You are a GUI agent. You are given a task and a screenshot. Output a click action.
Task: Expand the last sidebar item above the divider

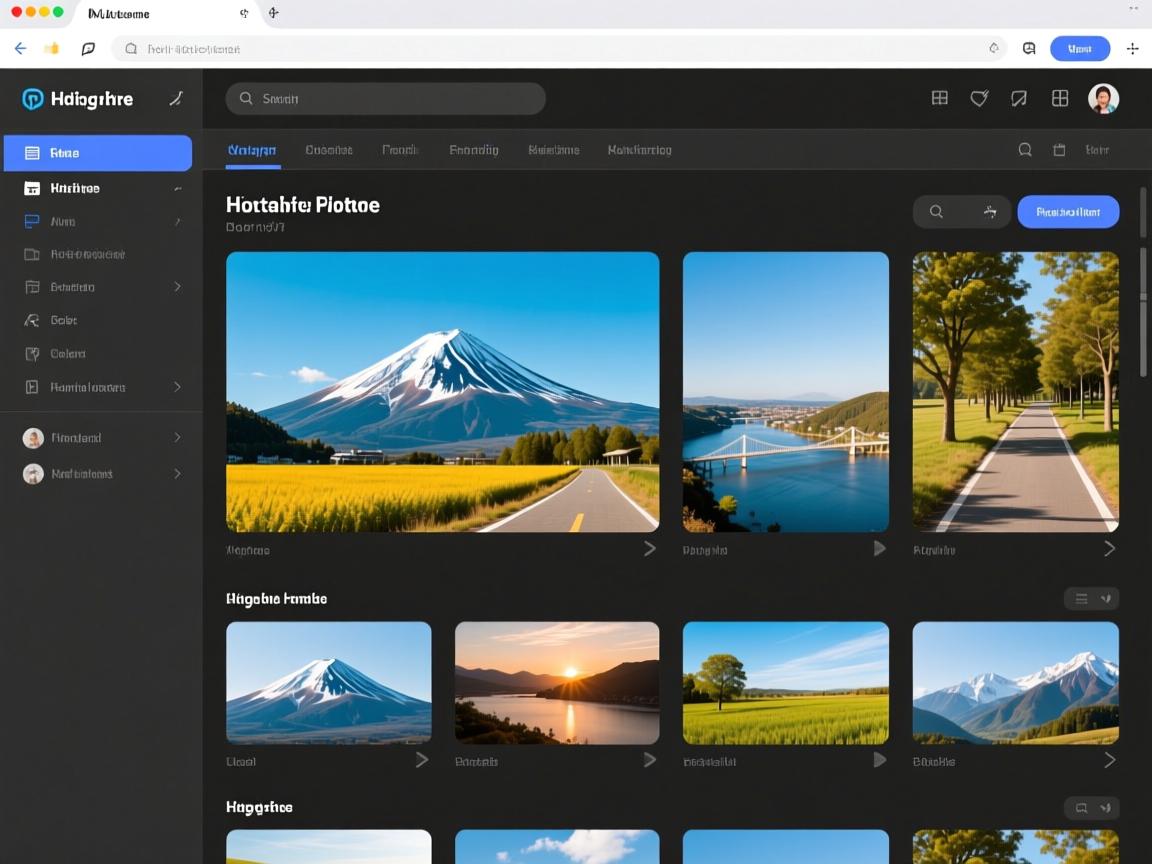click(177, 387)
